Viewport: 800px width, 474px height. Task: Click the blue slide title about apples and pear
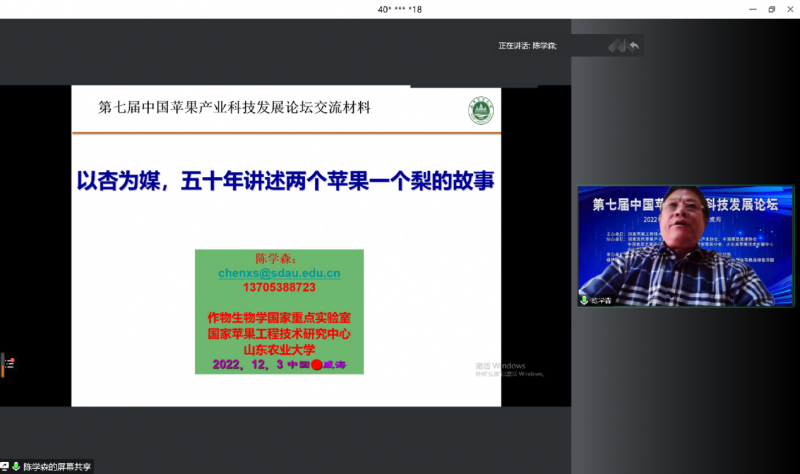click(x=286, y=182)
